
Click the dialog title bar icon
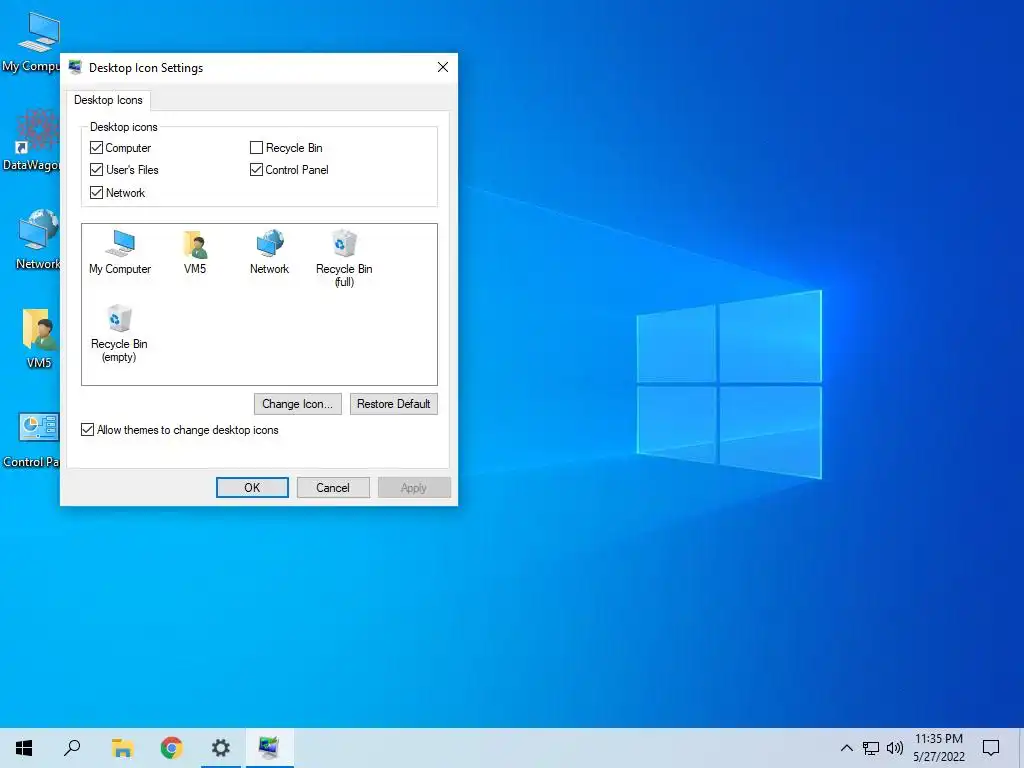[x=75, y=67]
